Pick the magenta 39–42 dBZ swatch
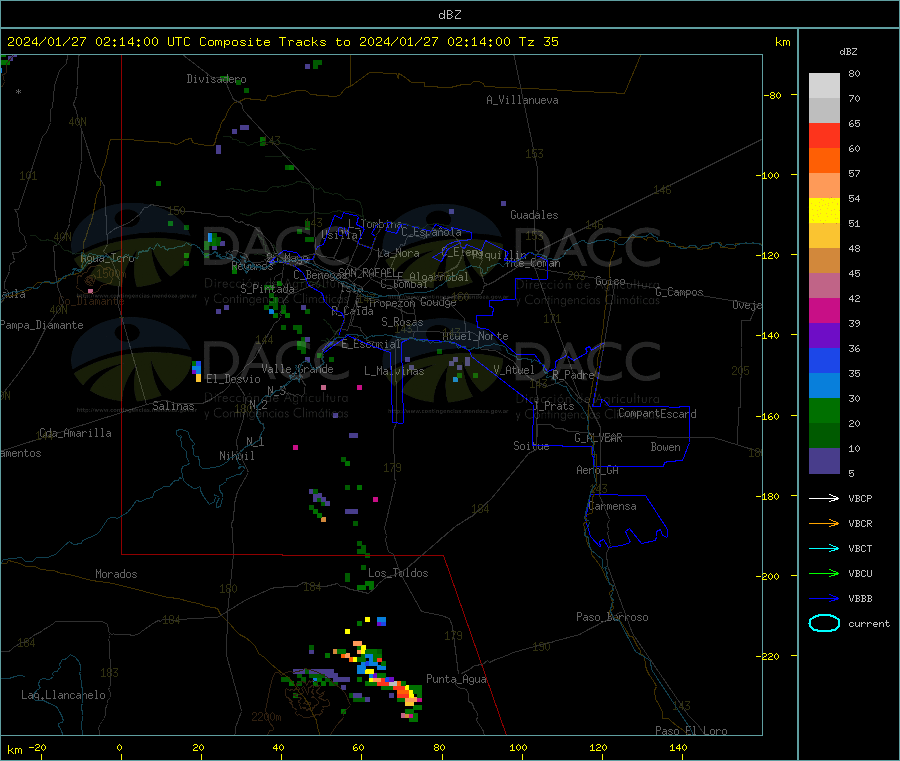Image resolution: width=900 pixels, height=761 pixels. coord(824,310)
